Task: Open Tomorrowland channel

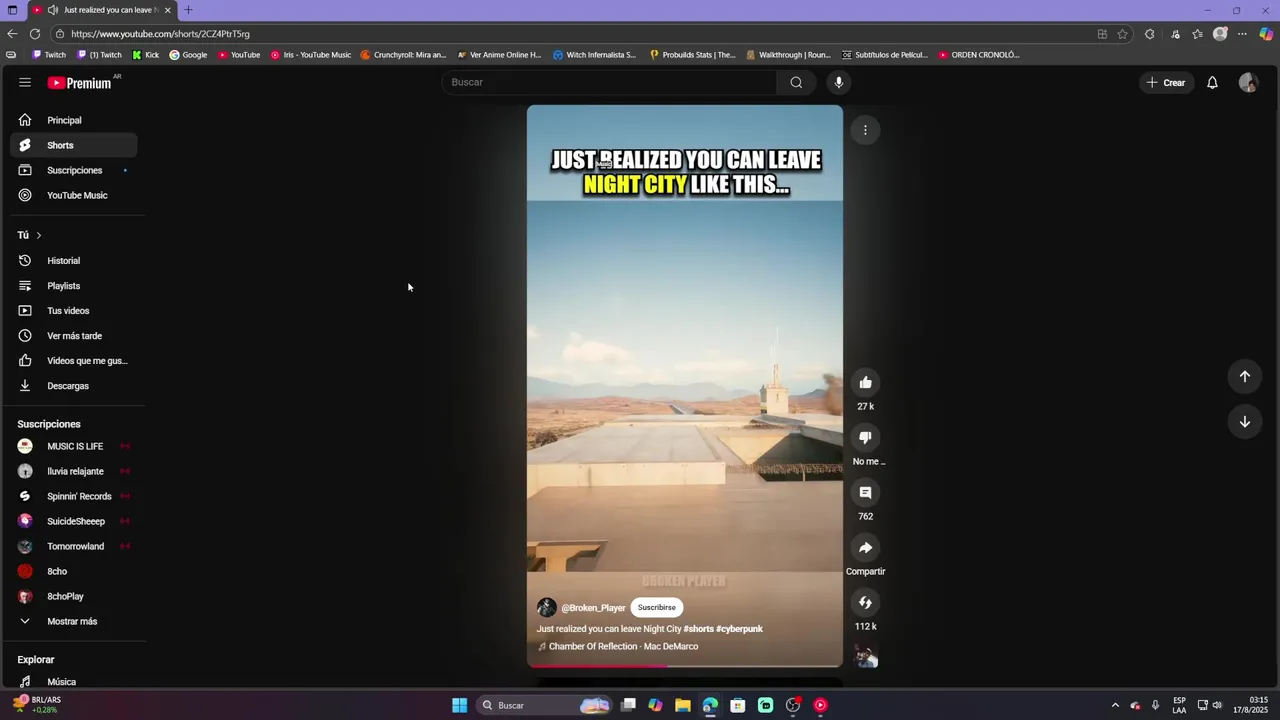Action: [x=73, y=546]
